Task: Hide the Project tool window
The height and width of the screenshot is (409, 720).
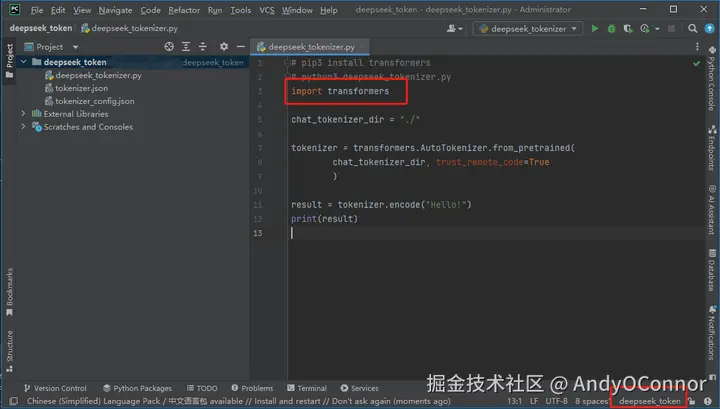Action: 241,46
